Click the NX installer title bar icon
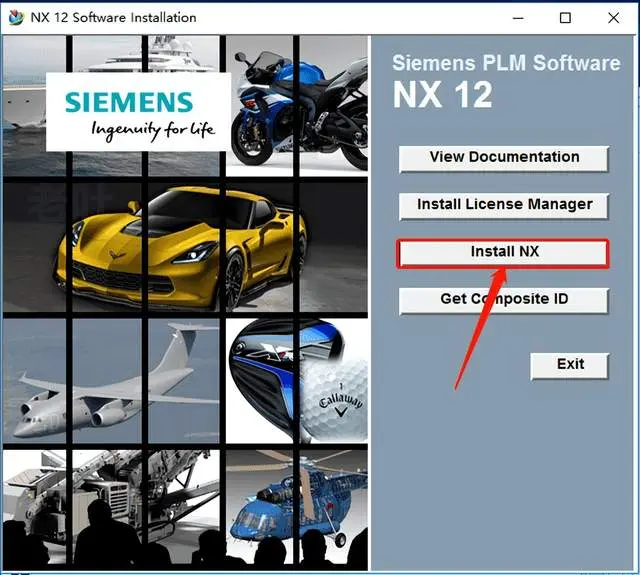The height and width of the screenshot is (575, 640). [16, 18]
